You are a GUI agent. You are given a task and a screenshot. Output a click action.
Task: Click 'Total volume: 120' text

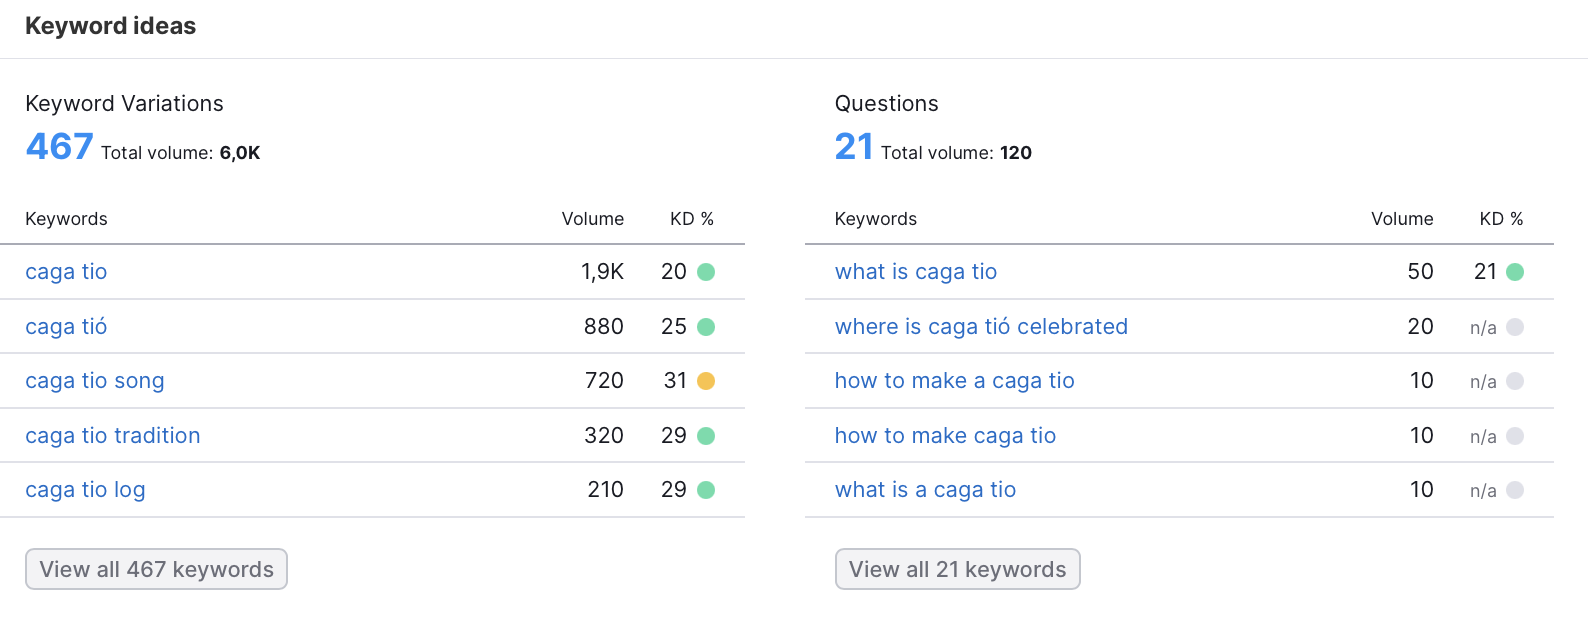point(956,153)
